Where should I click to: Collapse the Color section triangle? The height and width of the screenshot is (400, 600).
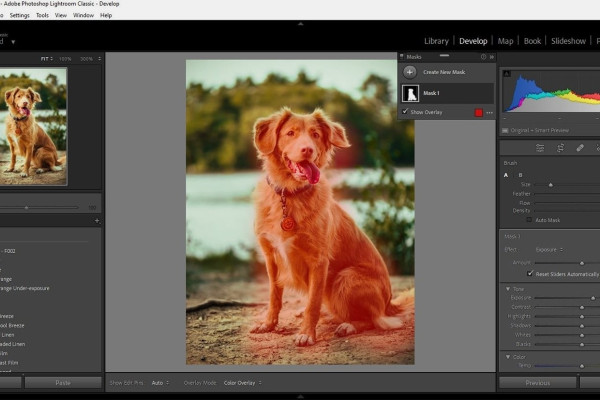coord(508,357)
